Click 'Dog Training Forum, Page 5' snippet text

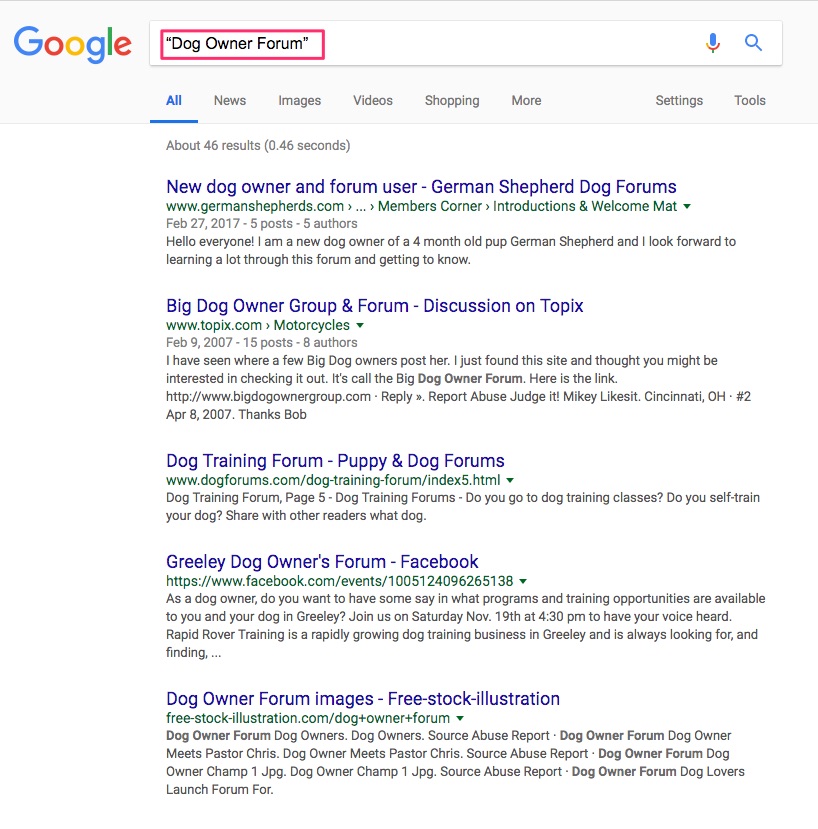tap(463, 506)
